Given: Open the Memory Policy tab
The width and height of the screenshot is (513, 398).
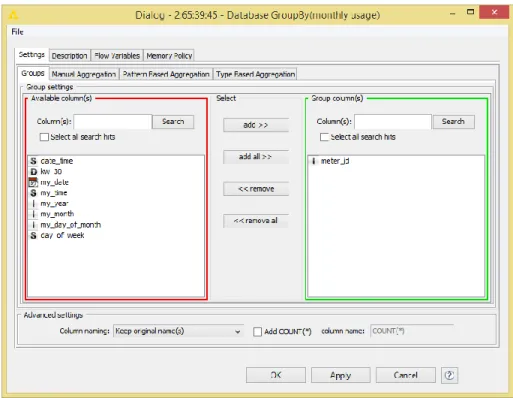Looking at the screenshot, I should click(169, 56).
